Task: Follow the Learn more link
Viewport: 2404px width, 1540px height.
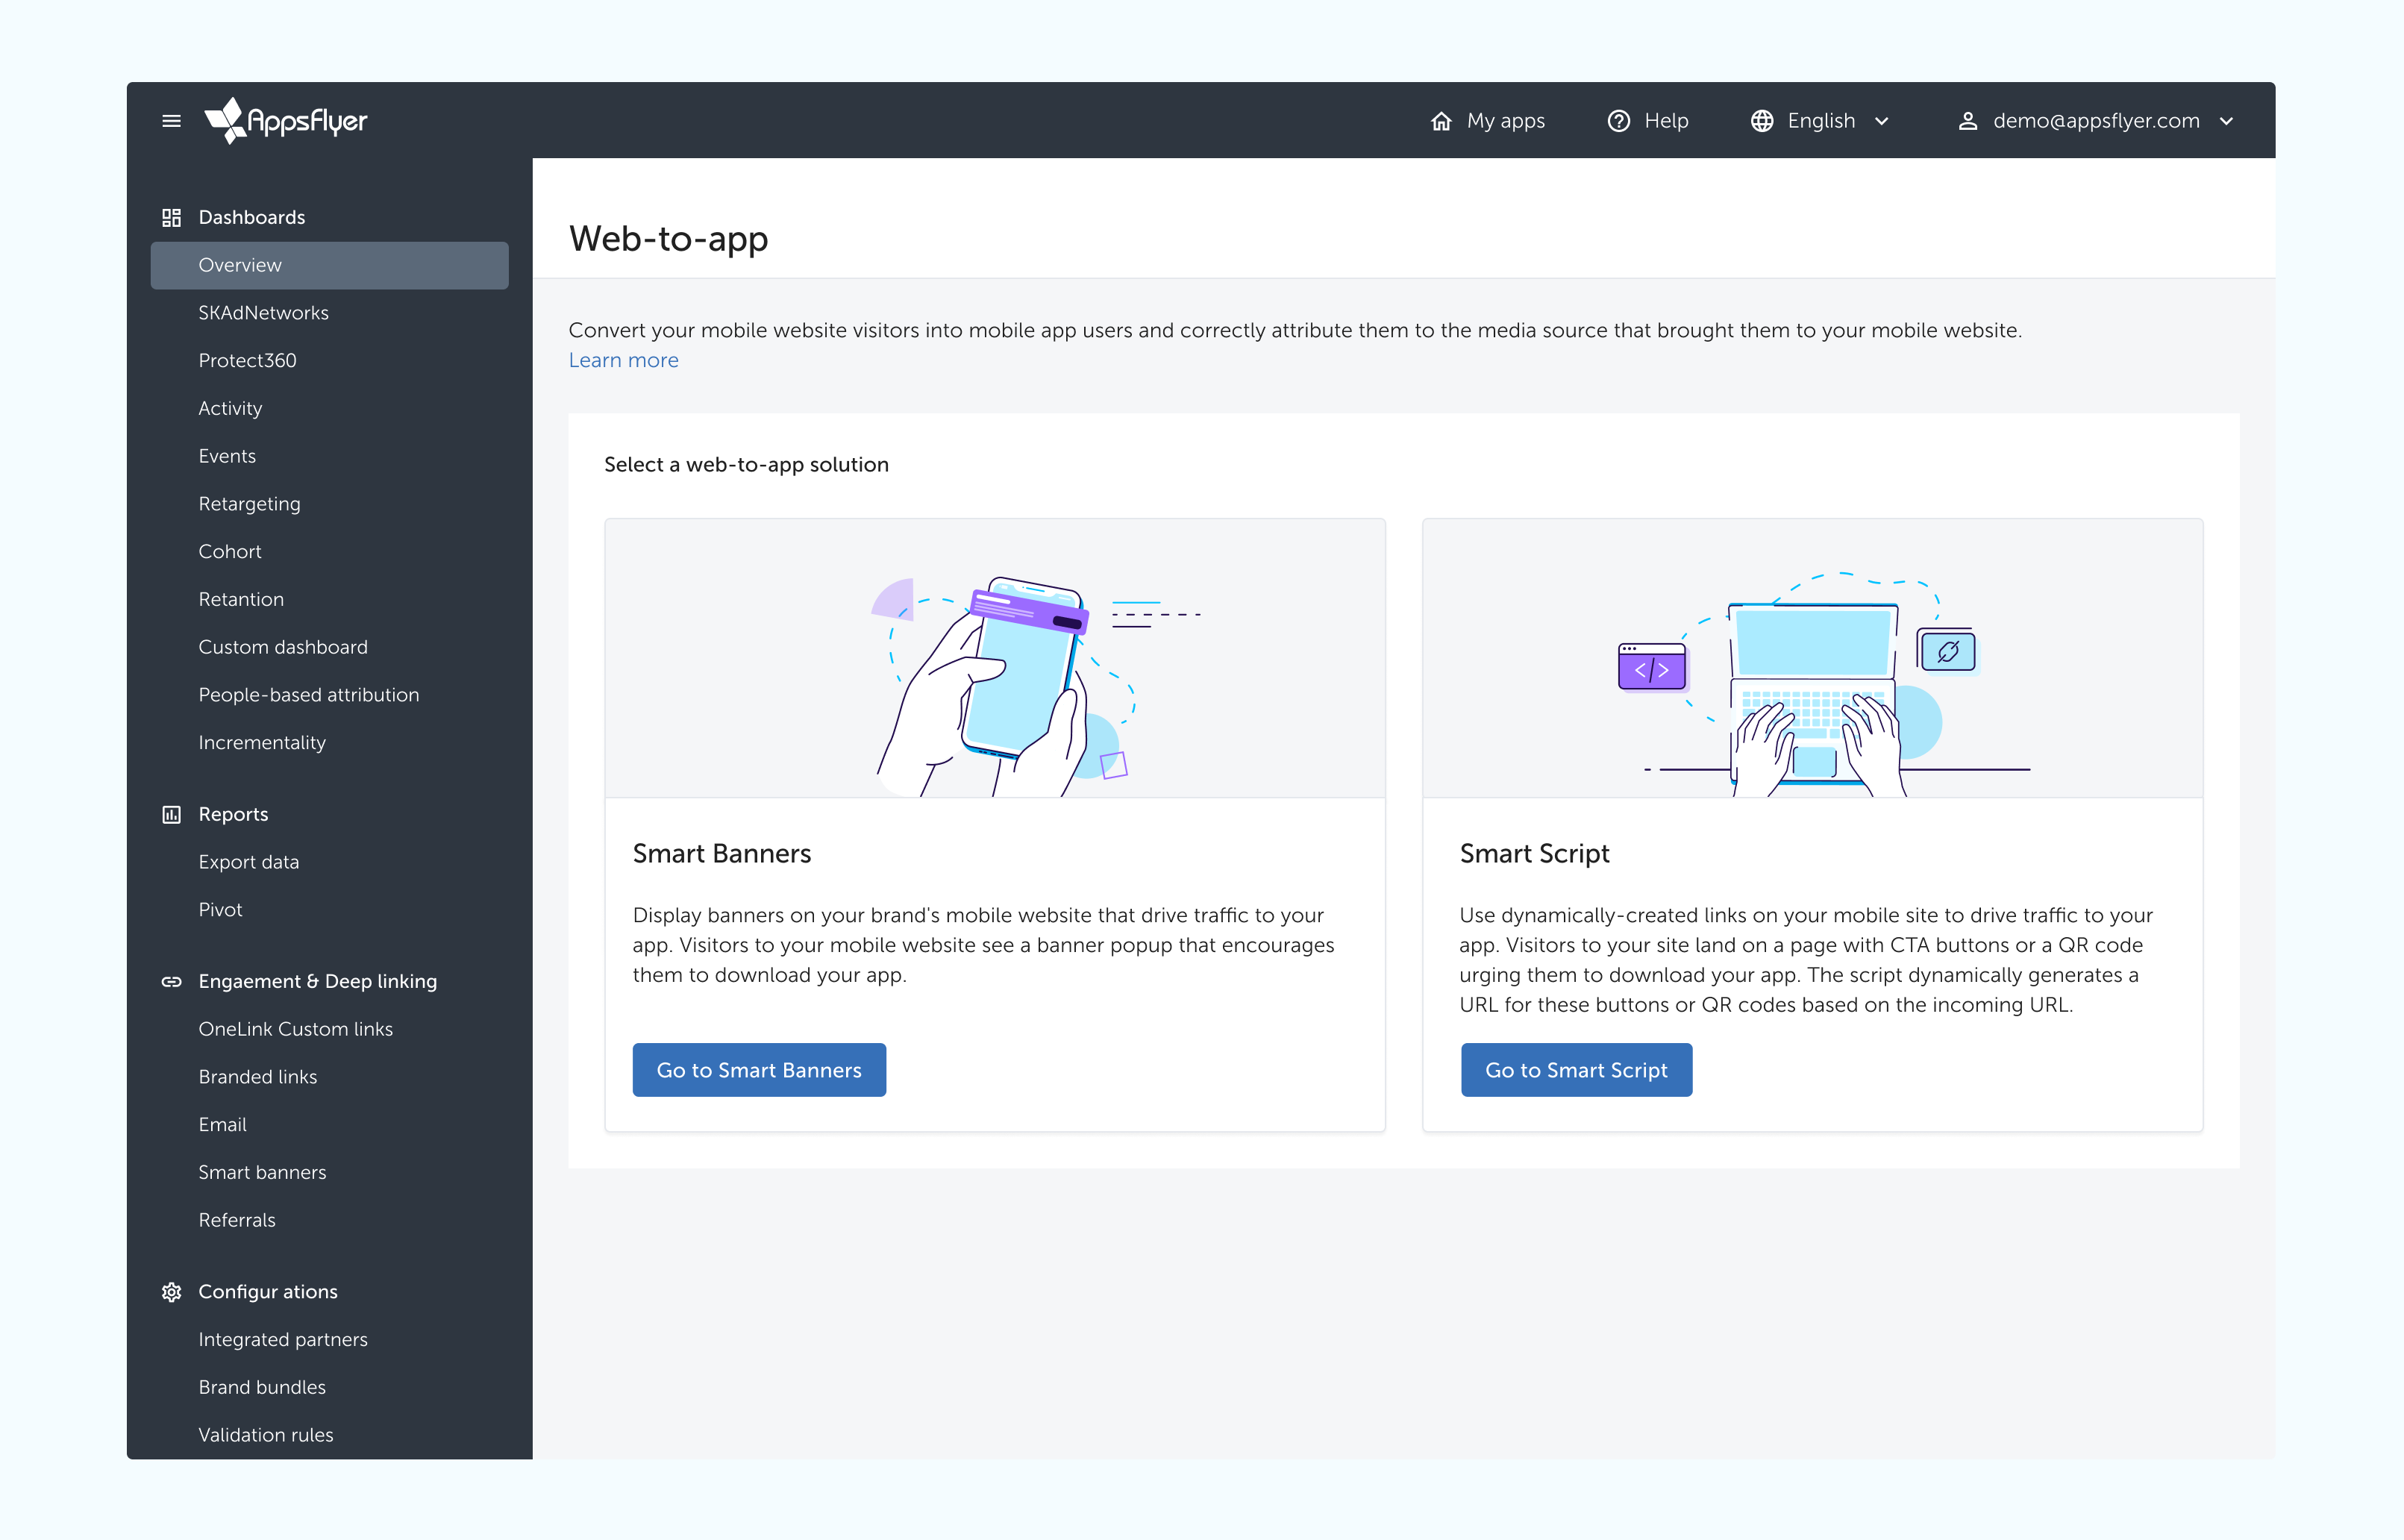Action: click(623, 360)
